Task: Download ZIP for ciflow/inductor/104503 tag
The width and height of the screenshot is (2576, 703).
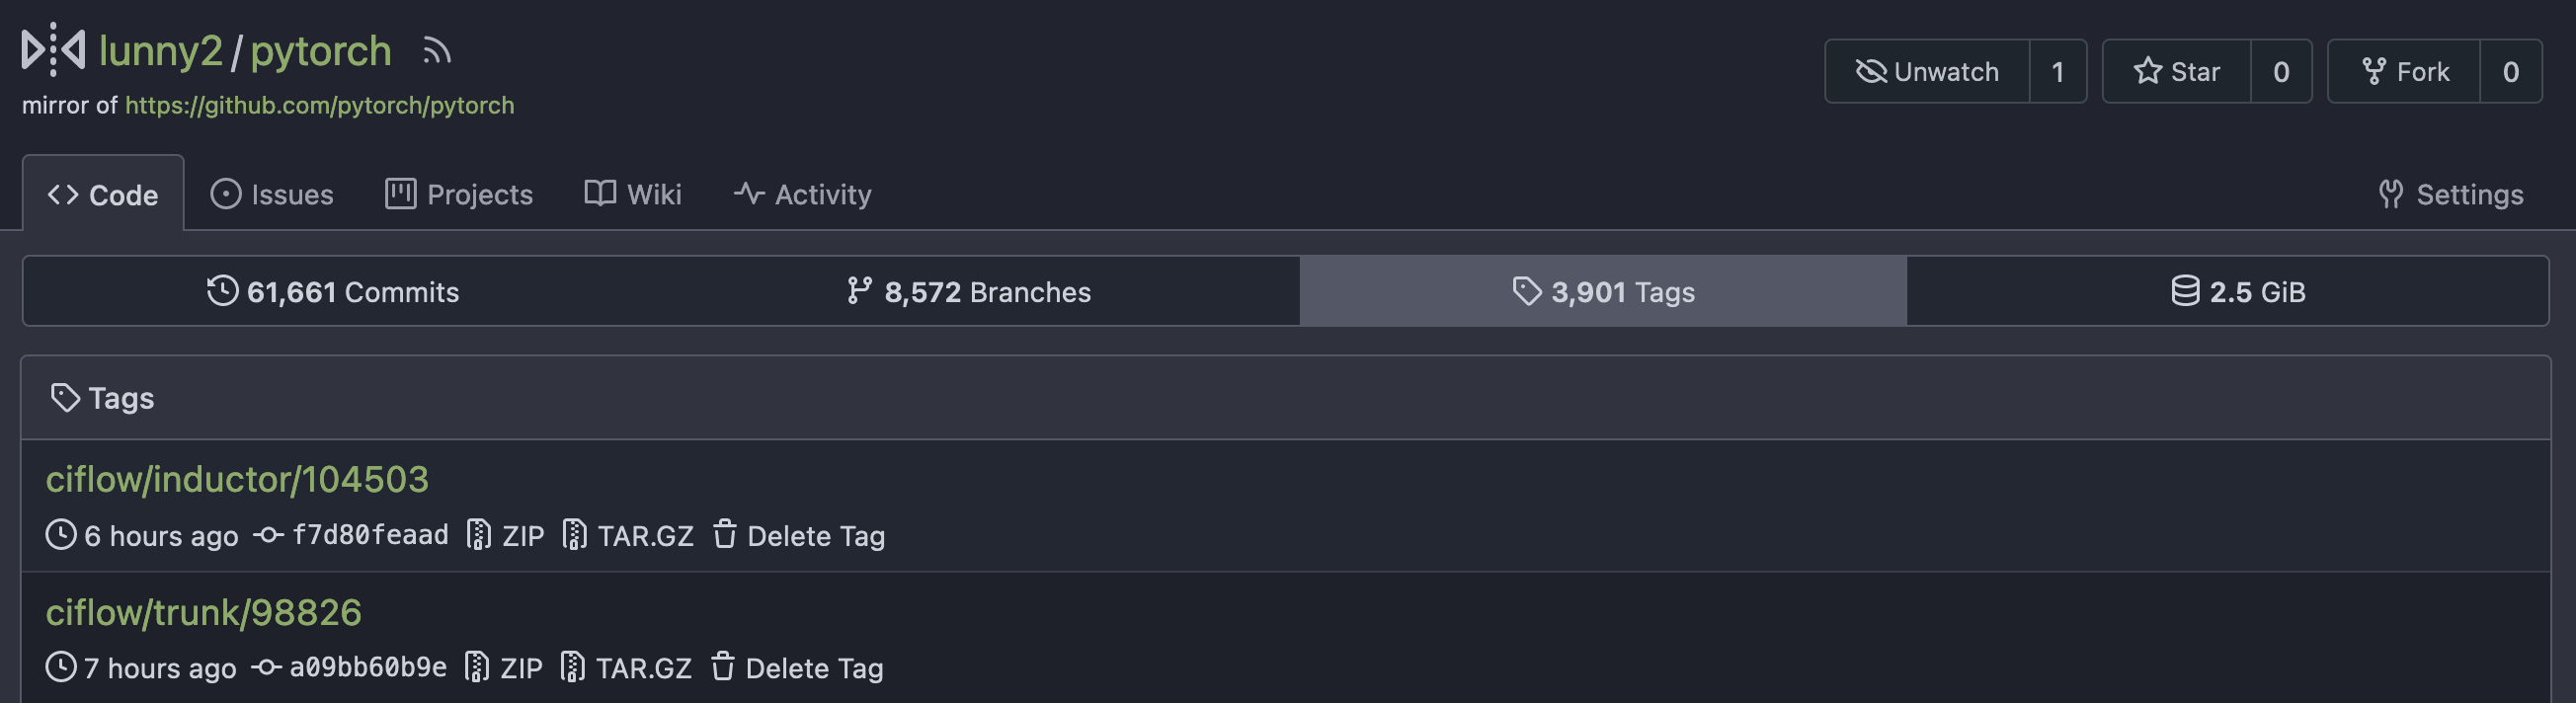Action: tap(506, 536)
